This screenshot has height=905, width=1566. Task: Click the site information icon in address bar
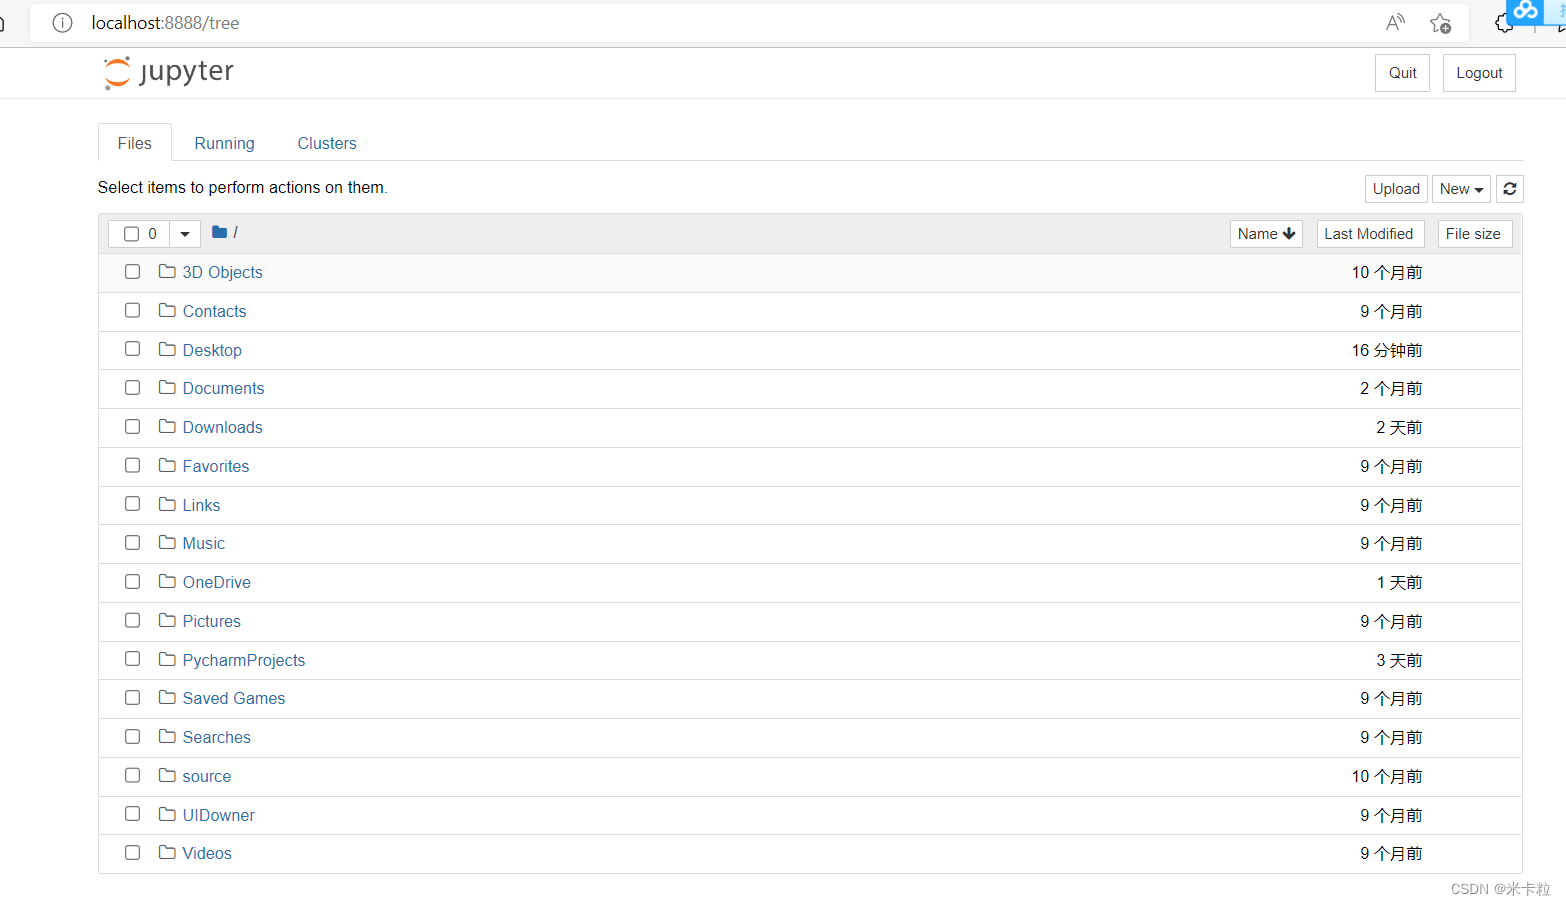(62, 23)
